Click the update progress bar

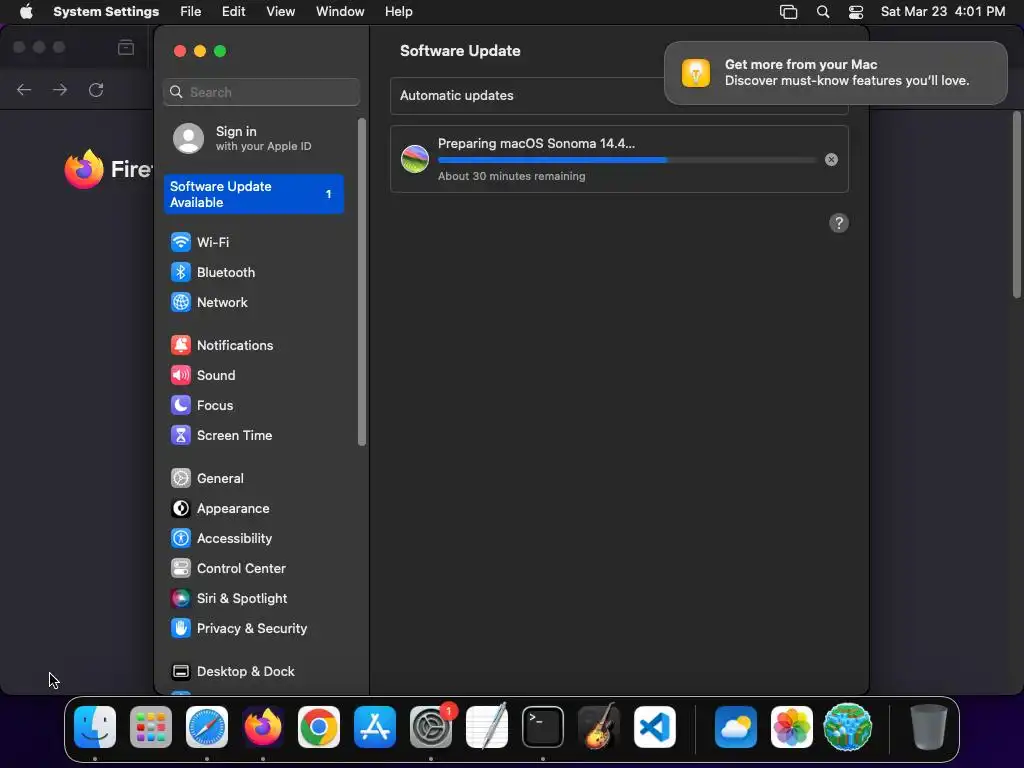[627, 160]
